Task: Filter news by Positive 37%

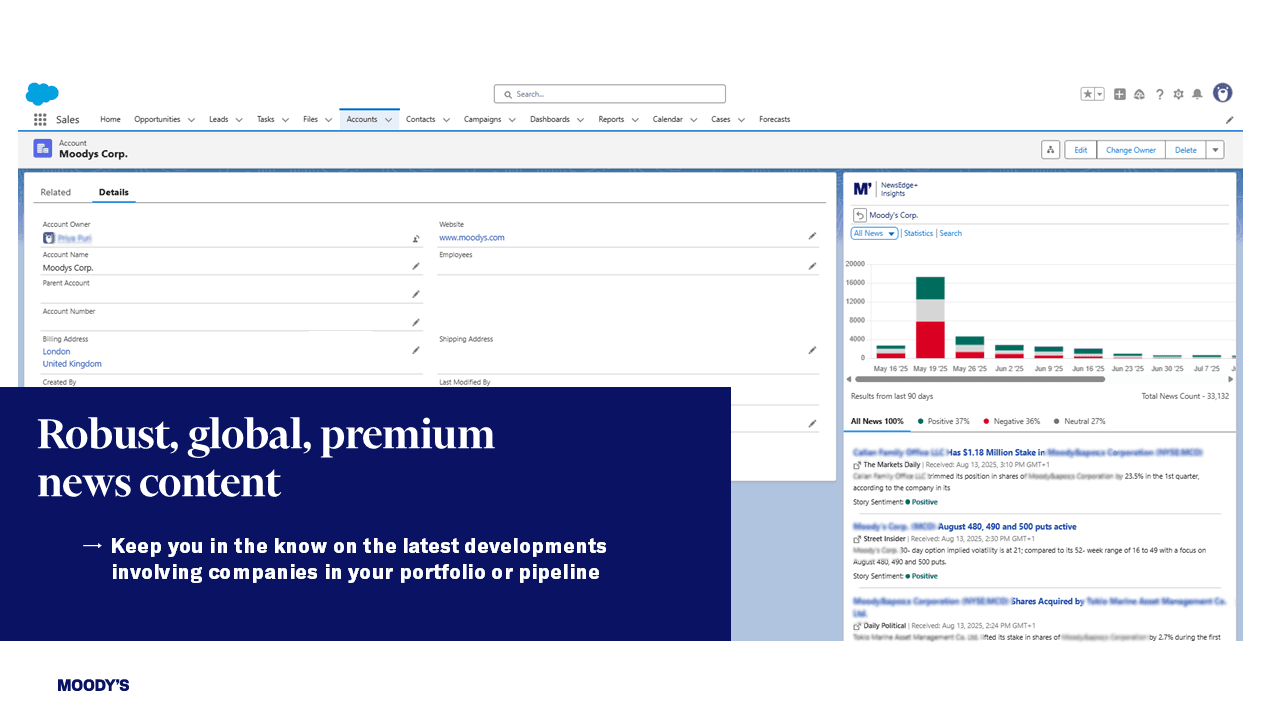Action: pyautogui.click(x=943, y=421)
